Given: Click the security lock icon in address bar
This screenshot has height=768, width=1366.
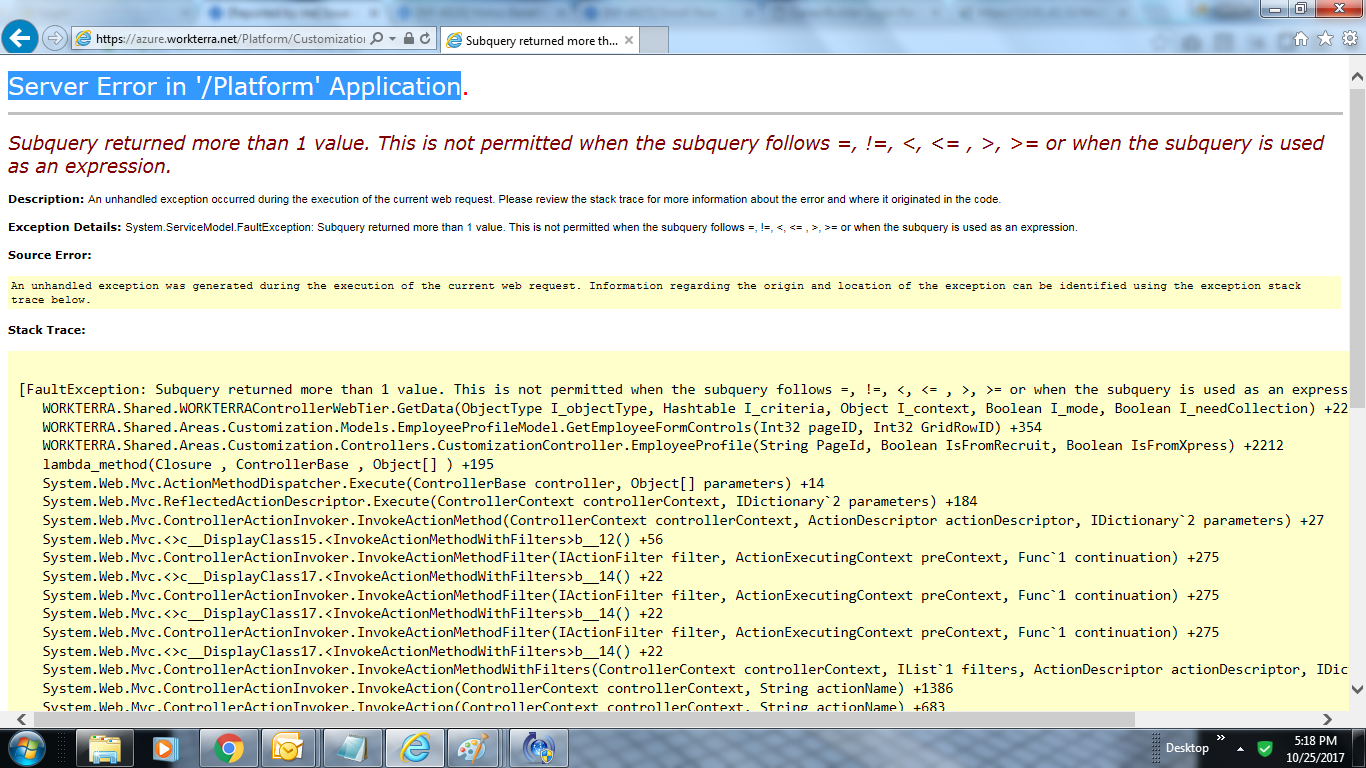Looking at the screenshot, I should point(408,39).
